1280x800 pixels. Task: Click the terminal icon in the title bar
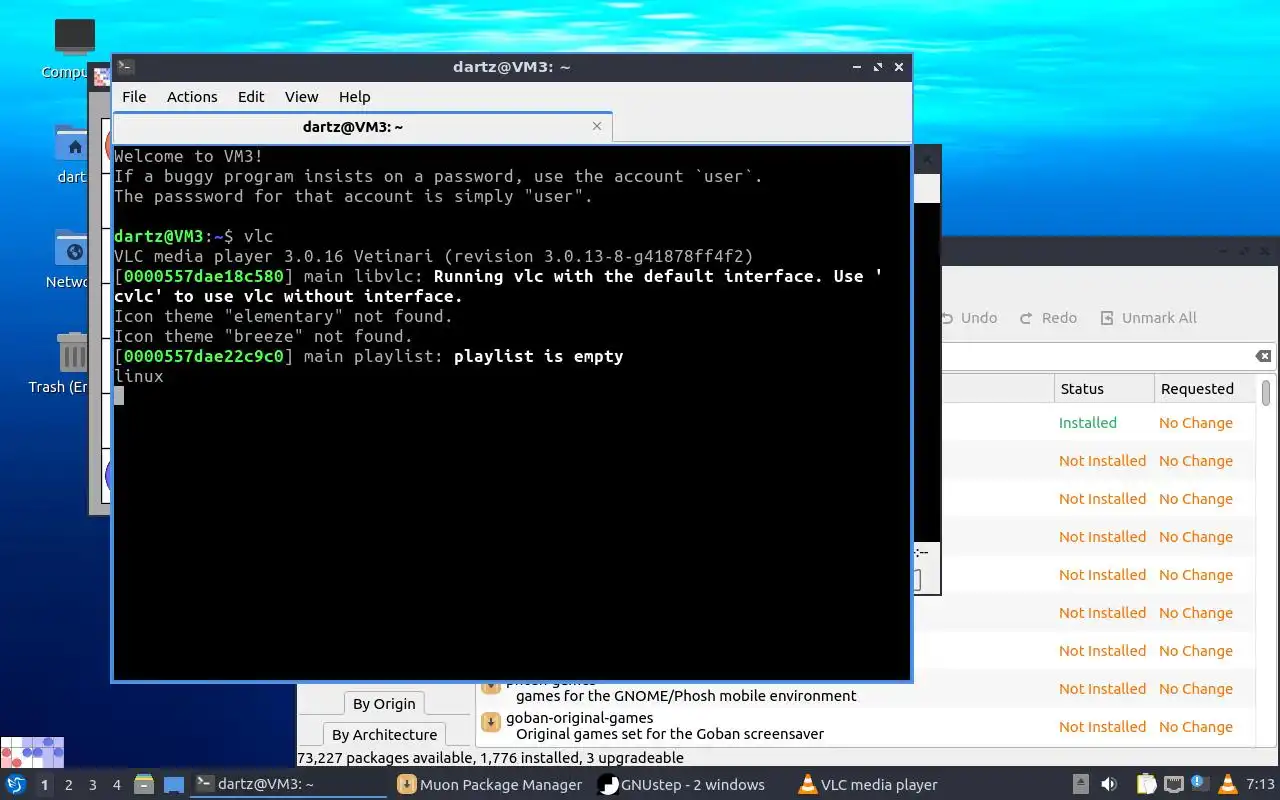125,67
